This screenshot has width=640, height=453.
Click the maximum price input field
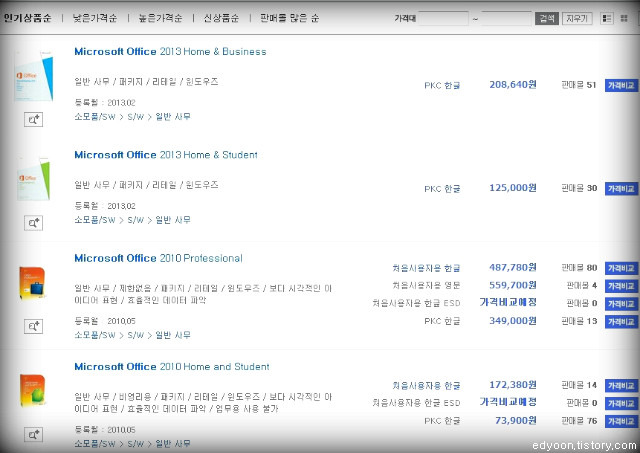click(x=507, y=18)
